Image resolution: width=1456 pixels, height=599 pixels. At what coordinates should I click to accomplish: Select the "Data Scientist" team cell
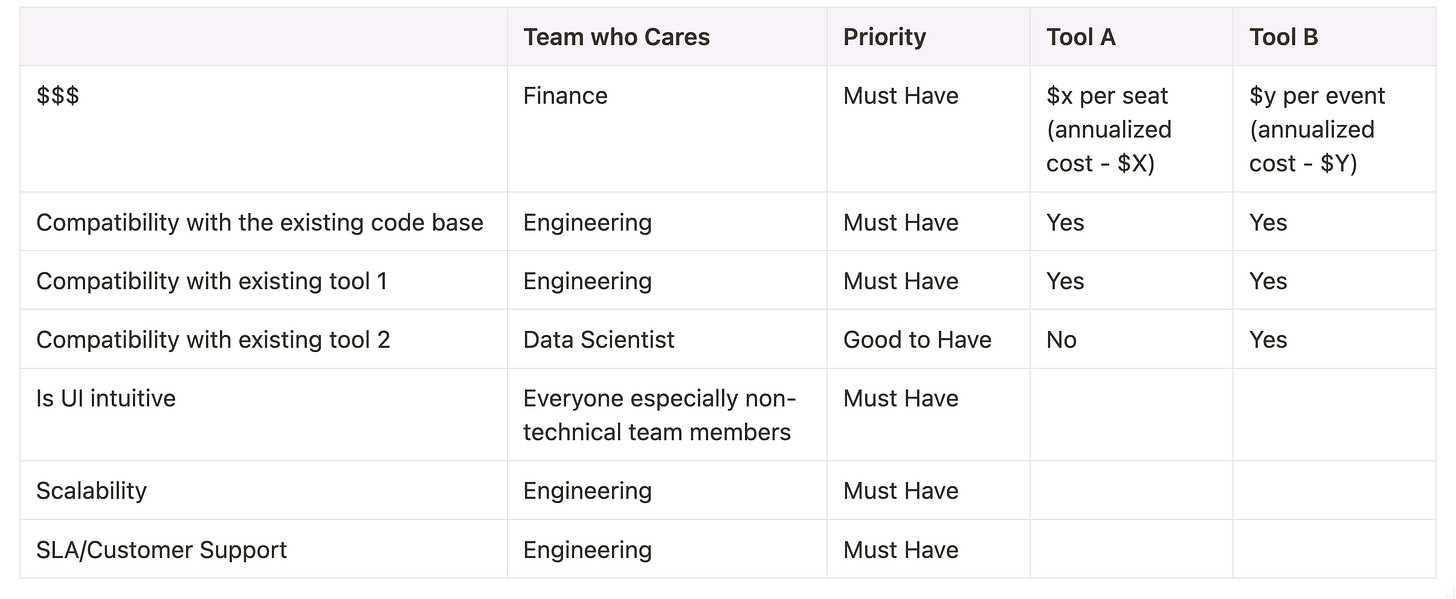pos(598,340)
